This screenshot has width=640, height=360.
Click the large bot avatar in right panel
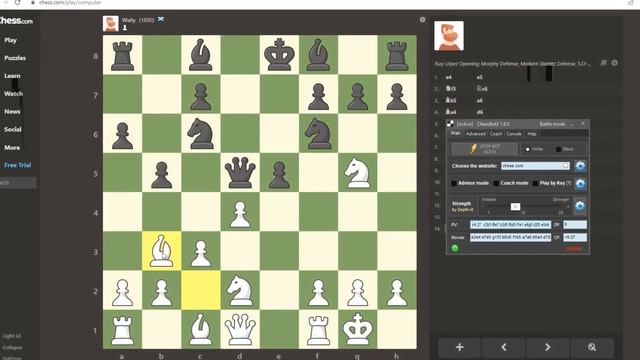449,36
